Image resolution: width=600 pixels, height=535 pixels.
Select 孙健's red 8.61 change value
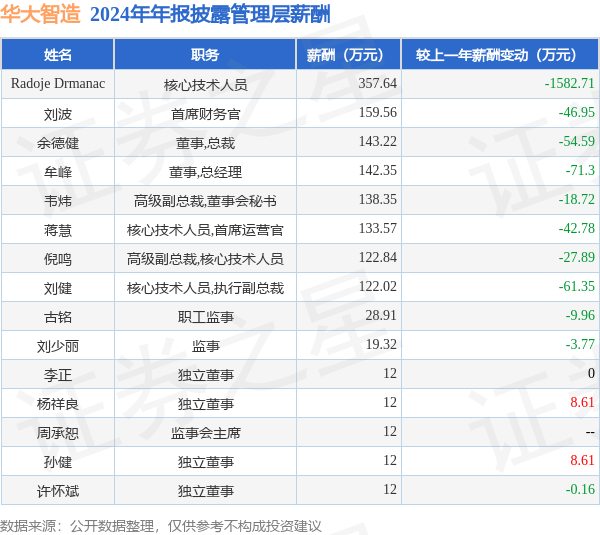pyautogui.click(x=582, y=460)
